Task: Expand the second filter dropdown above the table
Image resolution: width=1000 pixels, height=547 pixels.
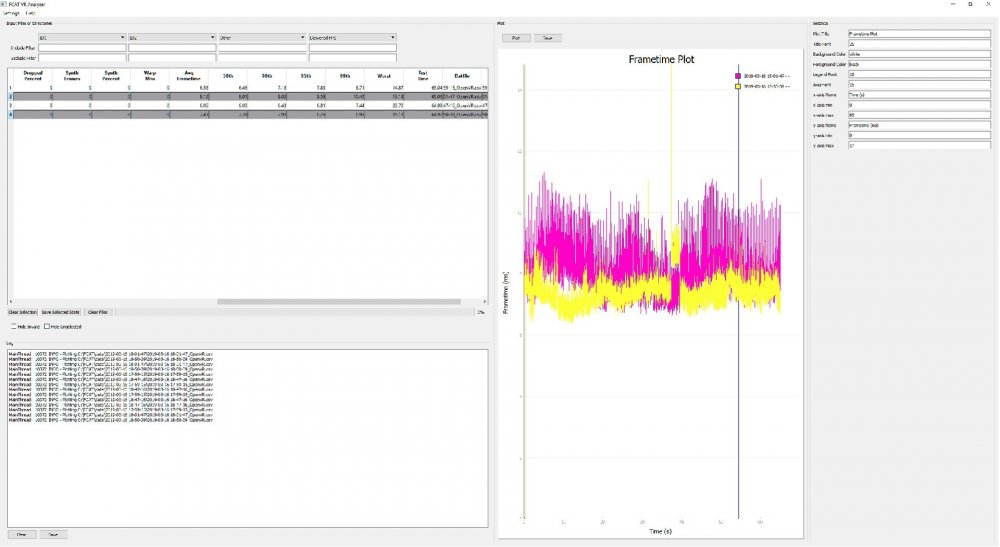Action: pos(172,38)
